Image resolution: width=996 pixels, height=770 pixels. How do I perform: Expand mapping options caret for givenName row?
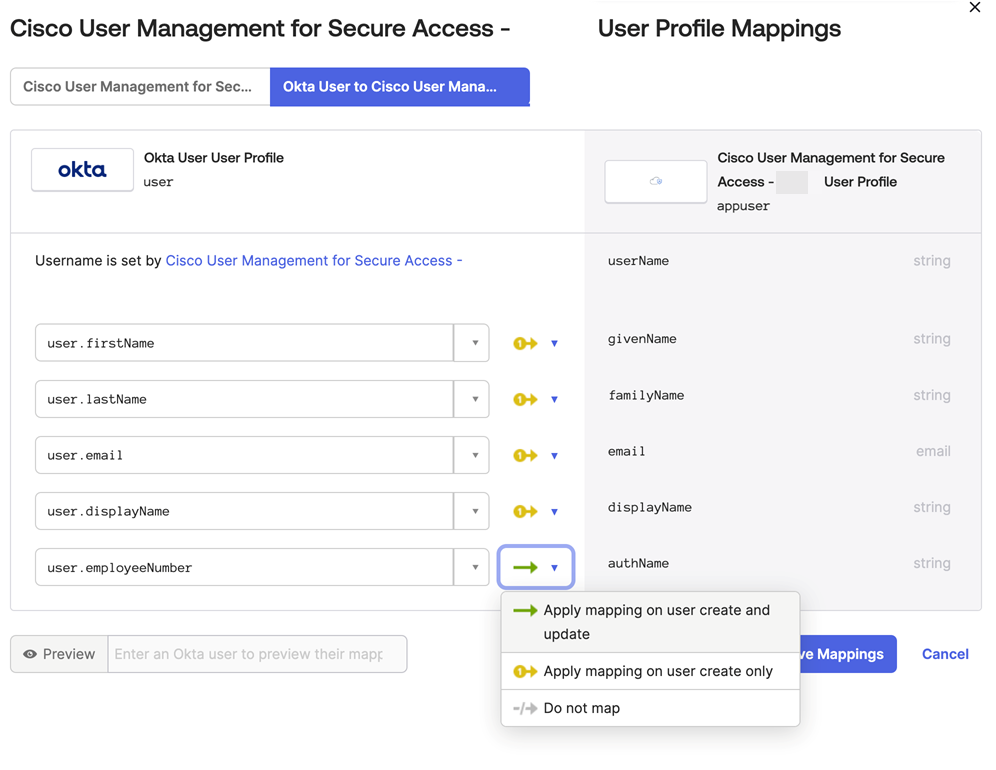tap(555, 344)
